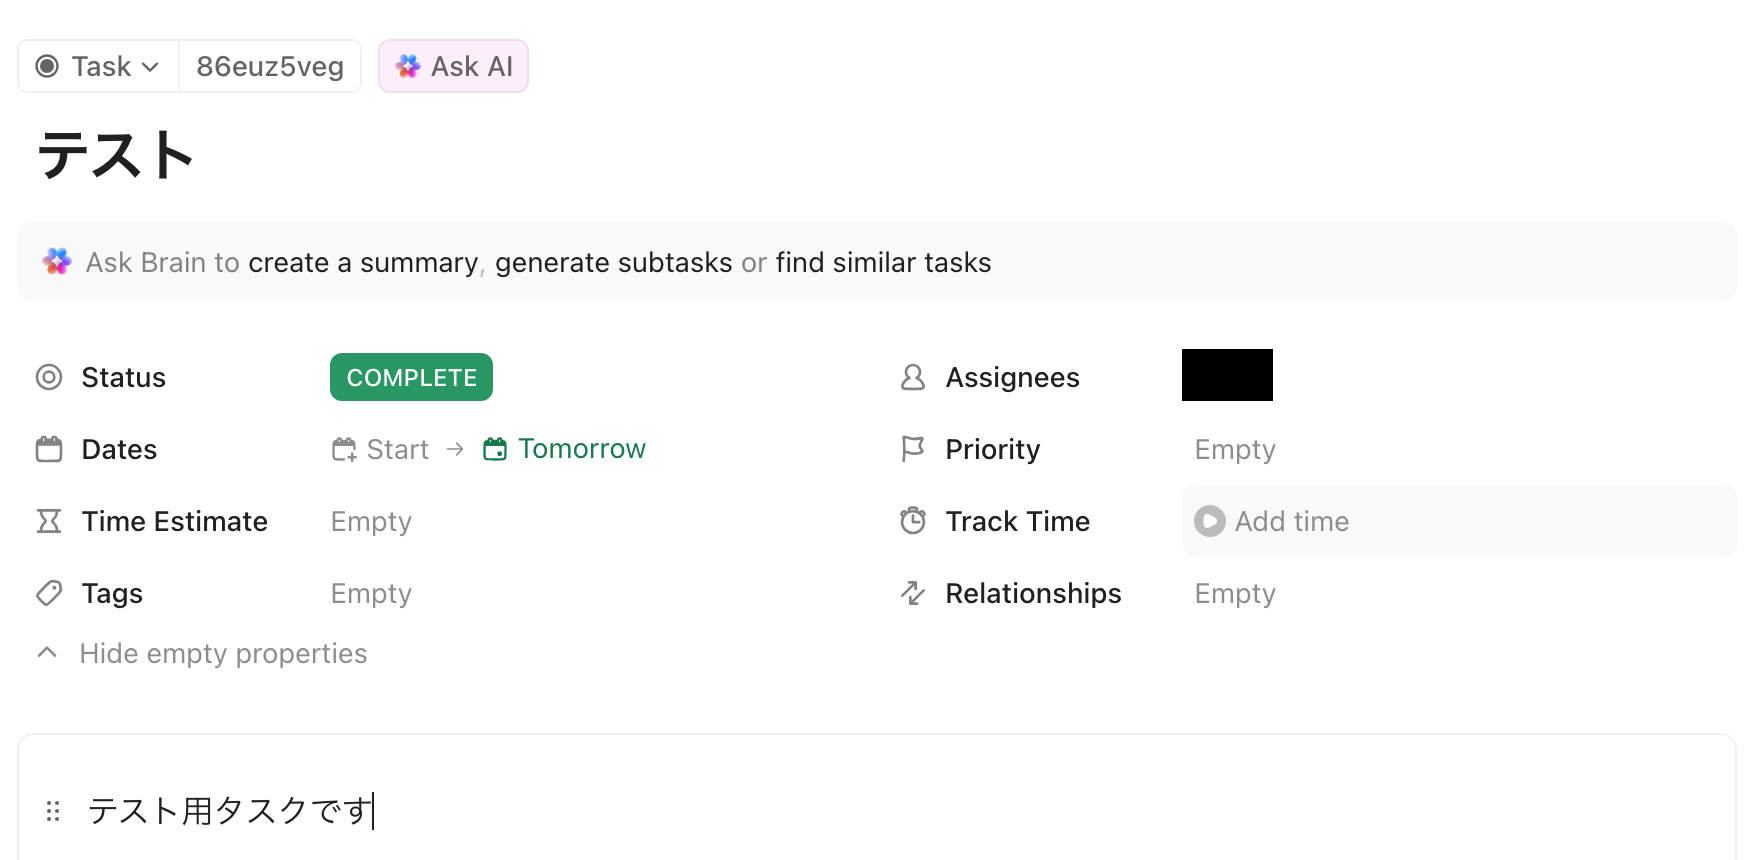This screenshot has width=1754, height=860.
Task: Click the 'generate subtasks' link
Action: tap(613, 262)
